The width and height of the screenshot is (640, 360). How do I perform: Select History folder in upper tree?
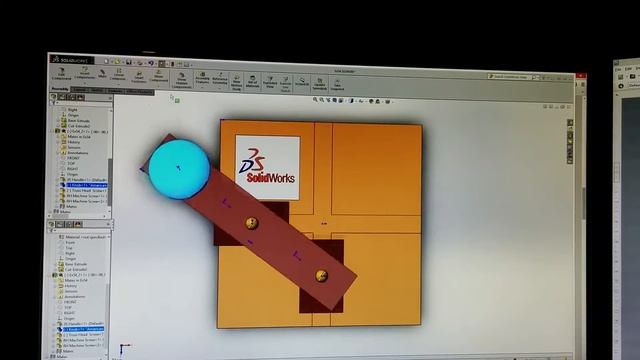[x=74, y=142]
